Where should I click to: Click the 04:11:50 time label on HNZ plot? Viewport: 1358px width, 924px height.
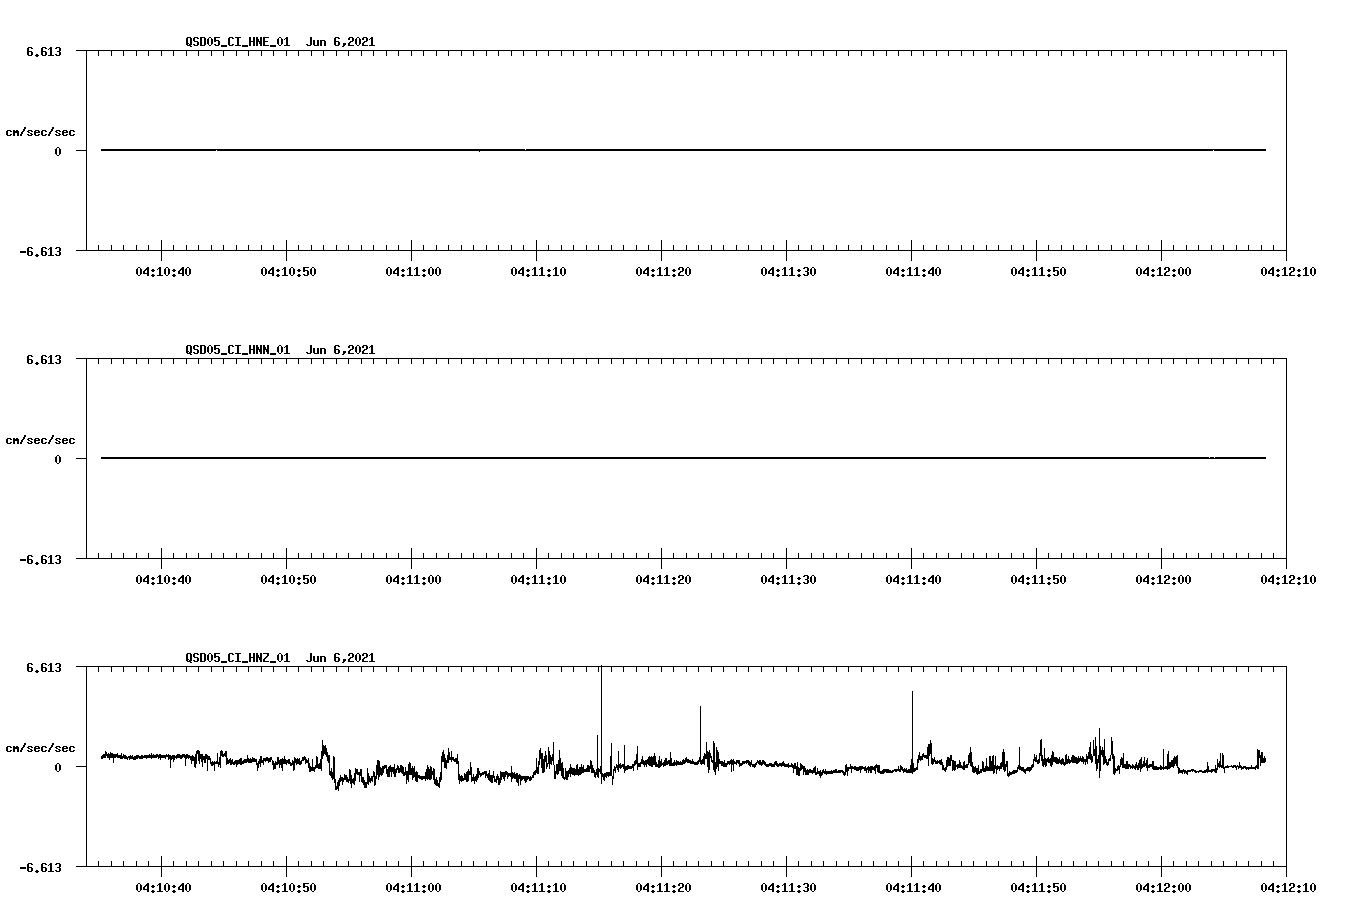(x=1038, y=887)
